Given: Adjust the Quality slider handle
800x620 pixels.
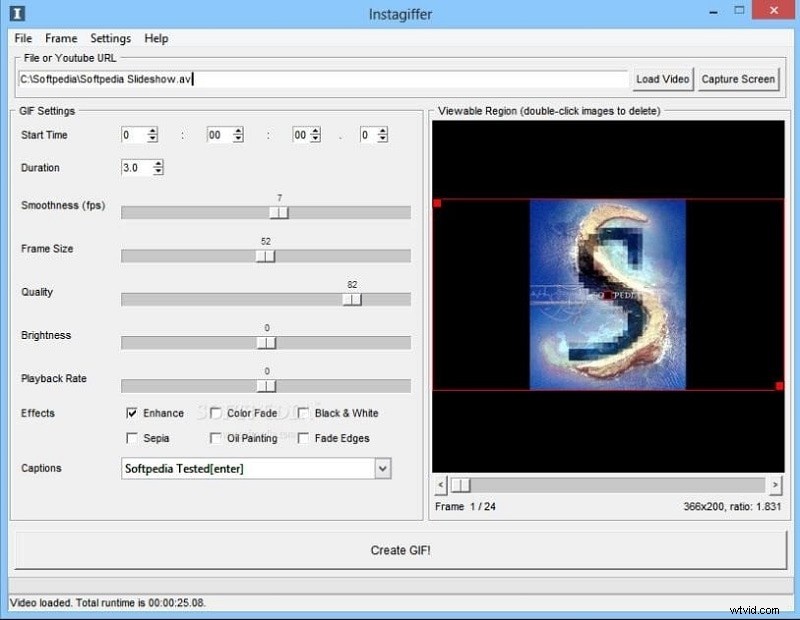Looking at the screenshot, I should pyautogui.click(x=352, y=298).
